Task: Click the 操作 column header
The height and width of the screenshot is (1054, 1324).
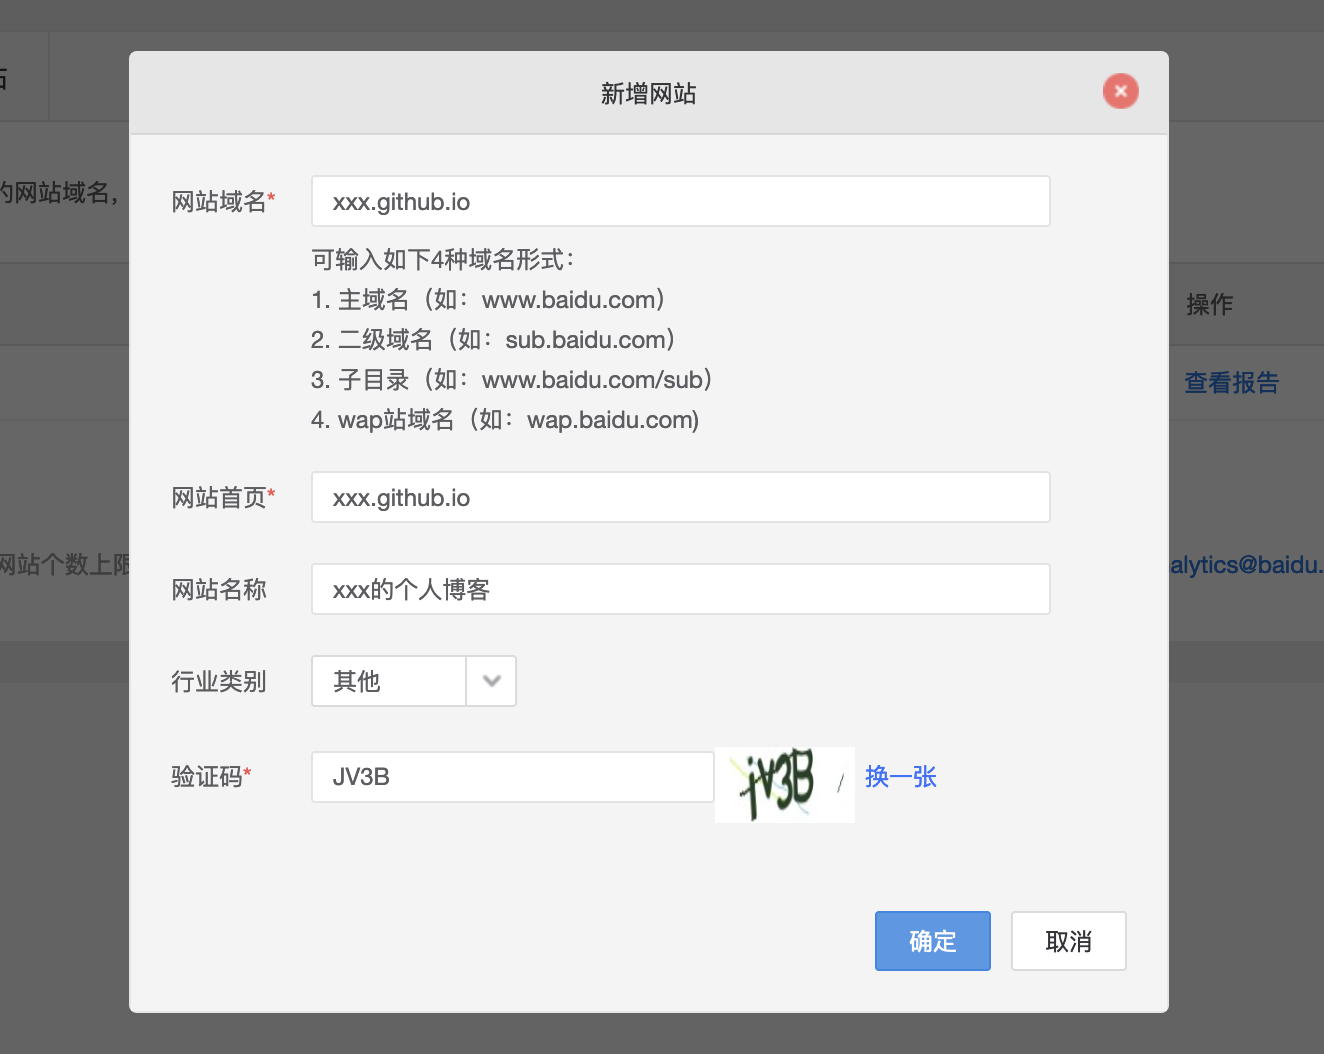Action: click(x=1209, y=304)
